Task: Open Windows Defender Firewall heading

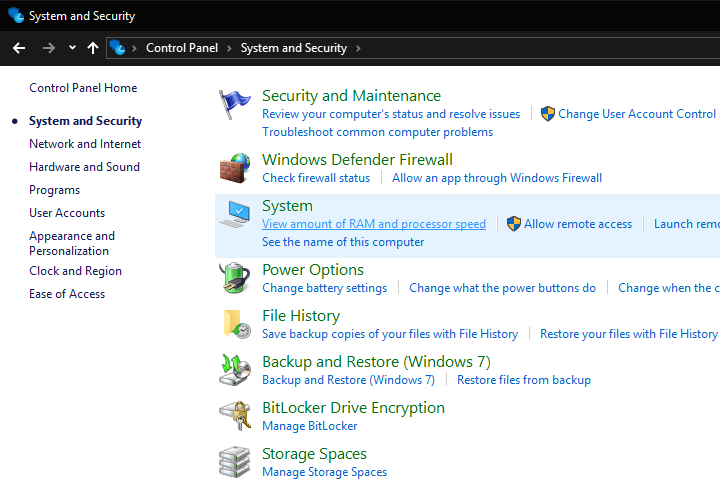Action: [x=357, y=159]
